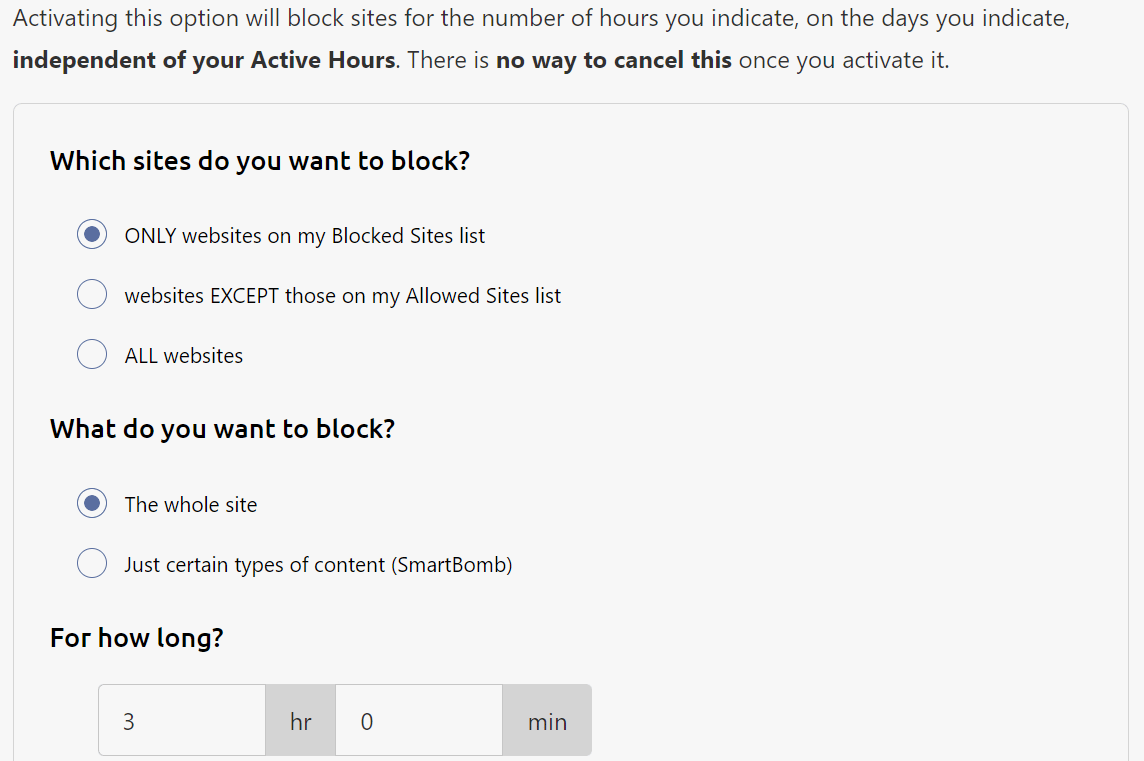Screen dimensions: 1144x761
Task: Click the 'hr' unit addon
Action: pos(301,720)
